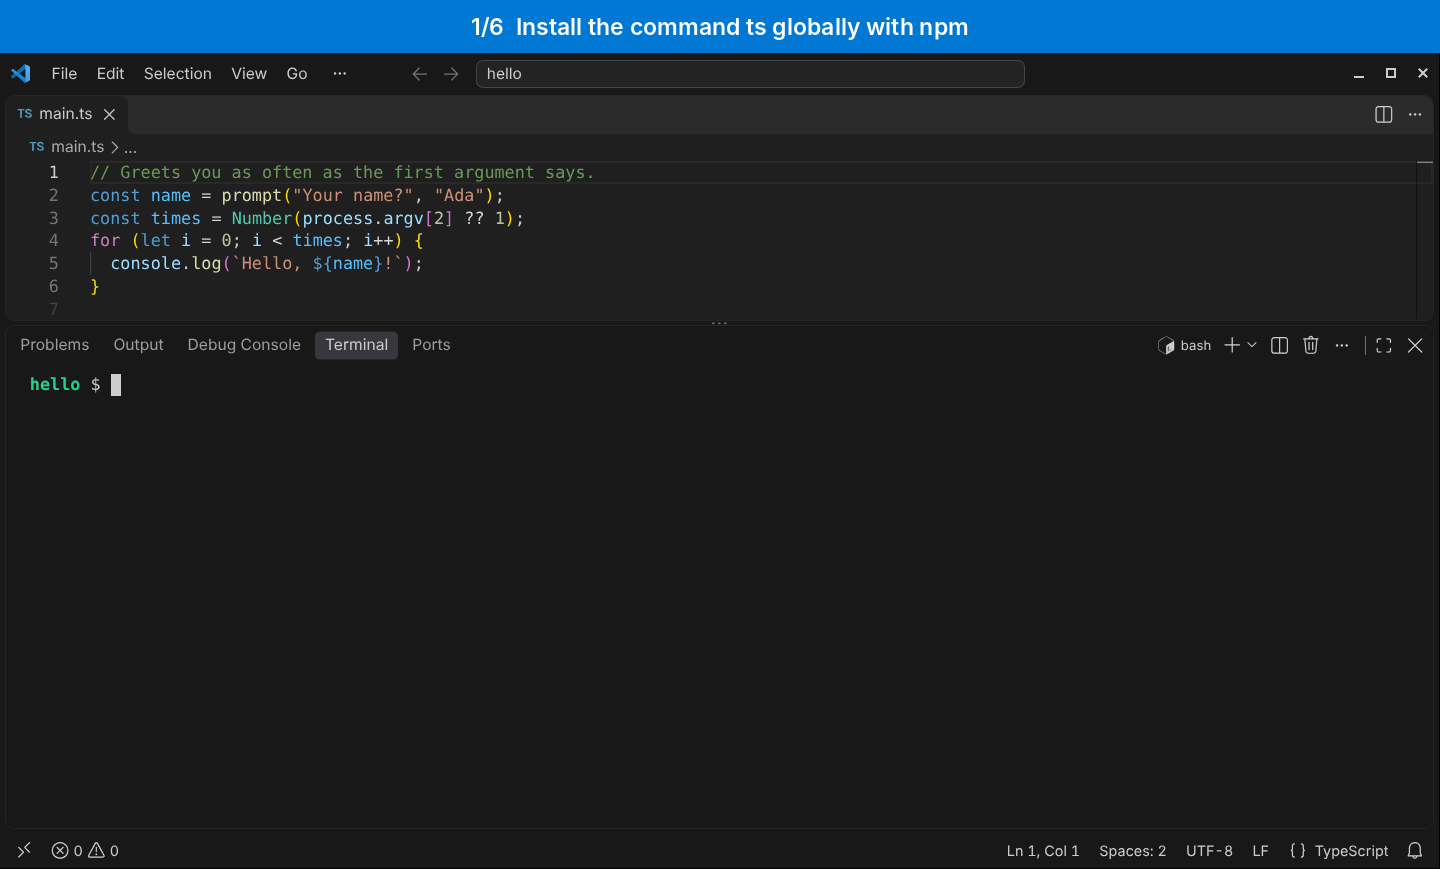Viewport: 1440px width, 869px height.
Task: Open the View menu
Action: click(x=249, y=73)
